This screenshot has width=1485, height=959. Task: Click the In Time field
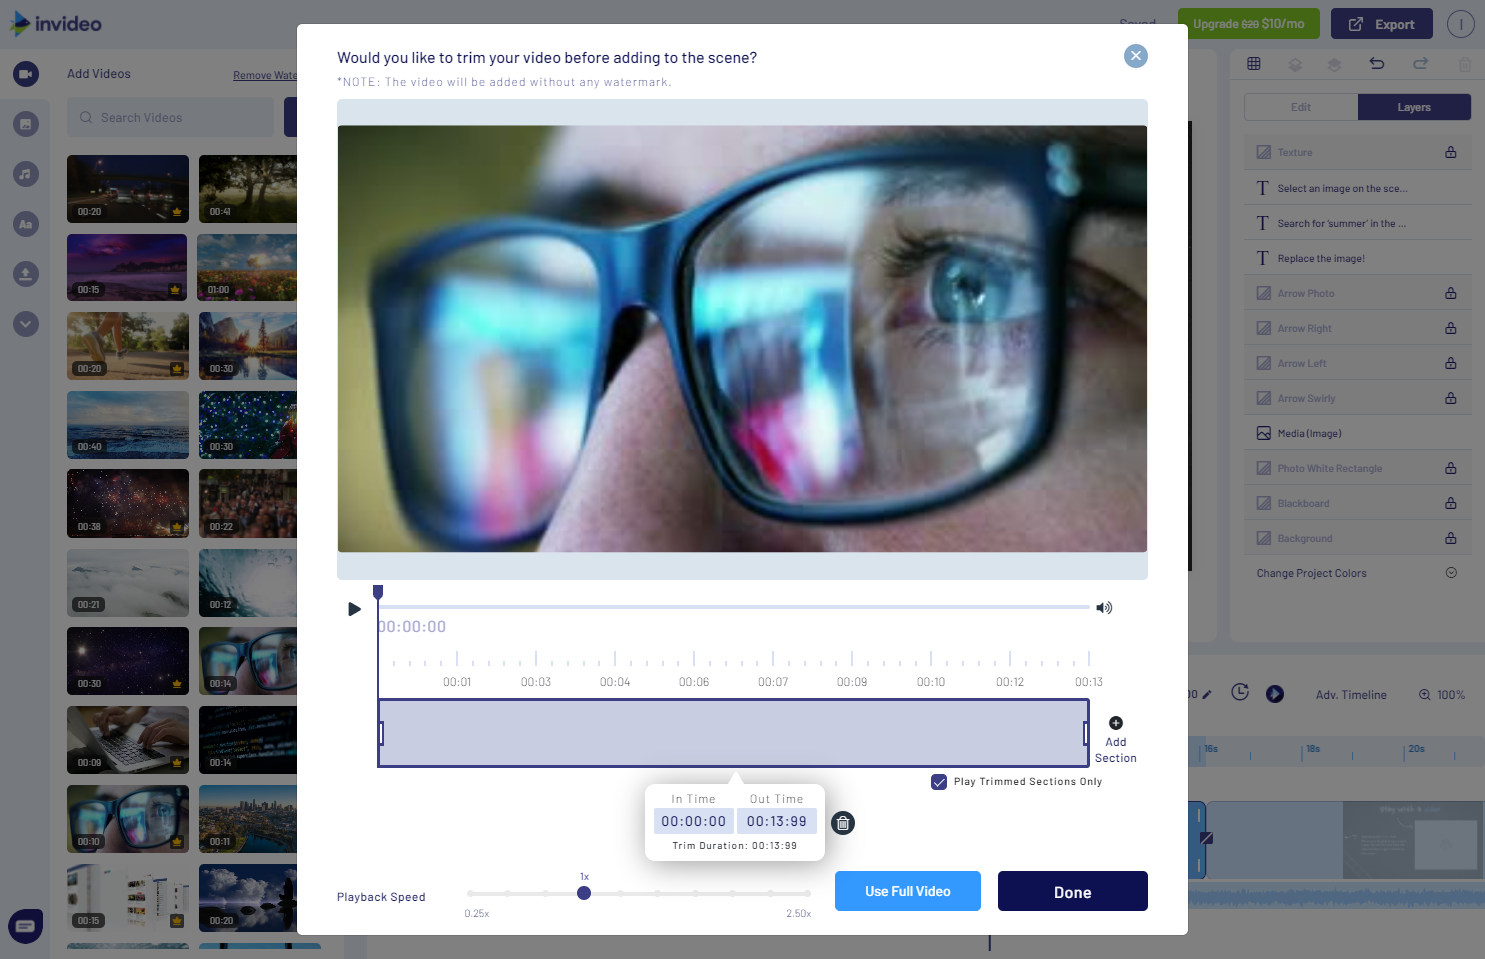[694, 821]
